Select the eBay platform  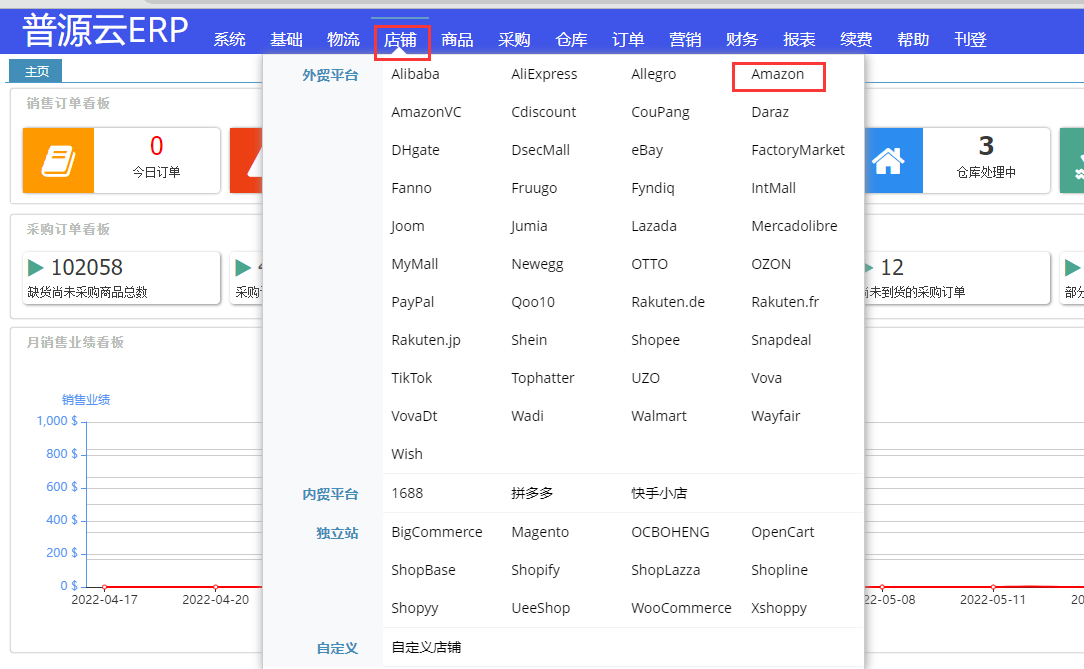[647, 151]
